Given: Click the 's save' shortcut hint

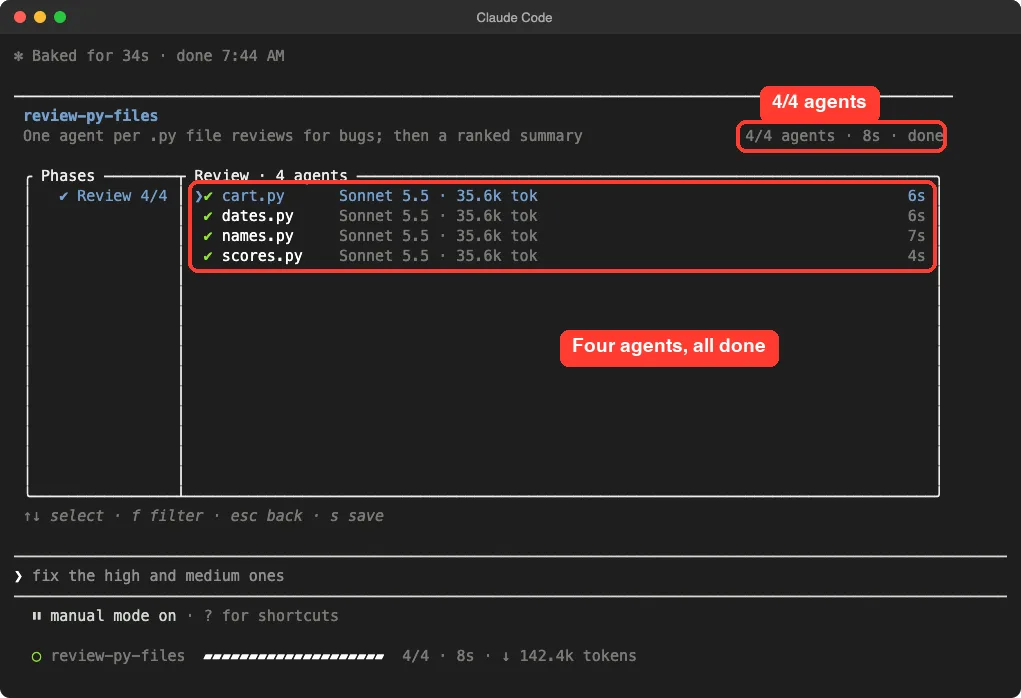Looking at the screenshot, I should pos(357,516).
